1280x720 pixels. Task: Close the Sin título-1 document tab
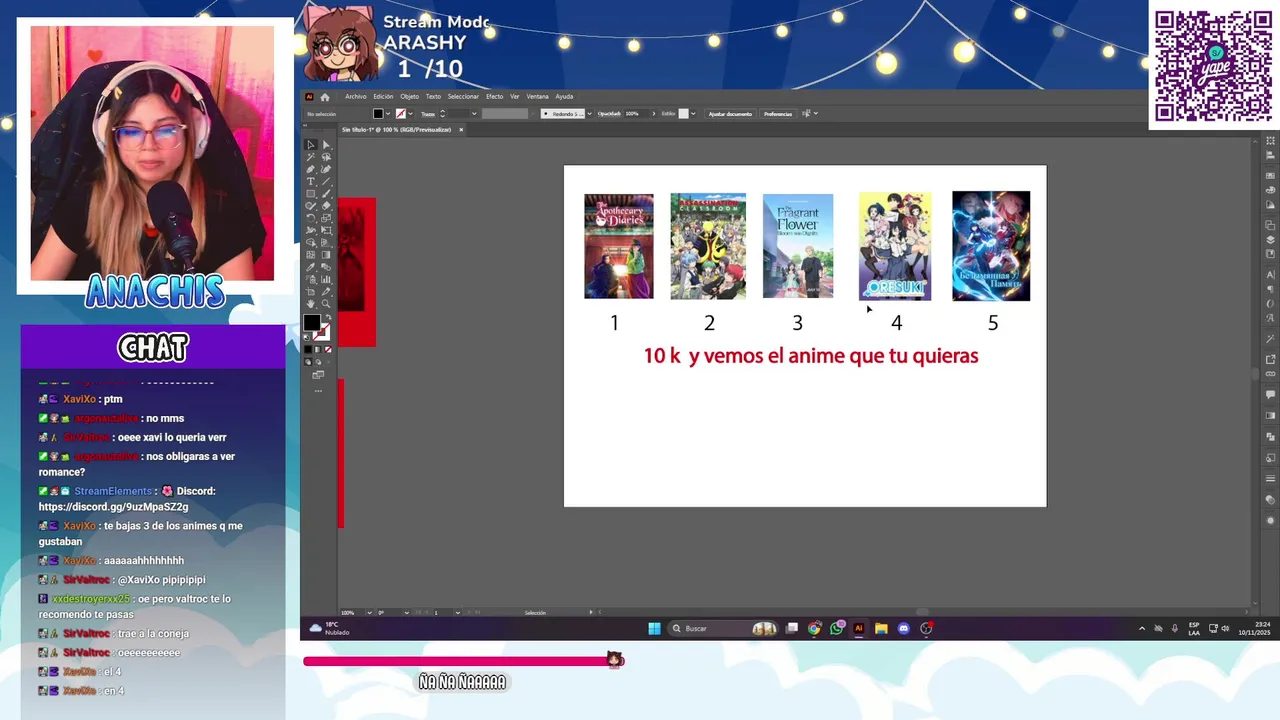[x=461, y=130]
